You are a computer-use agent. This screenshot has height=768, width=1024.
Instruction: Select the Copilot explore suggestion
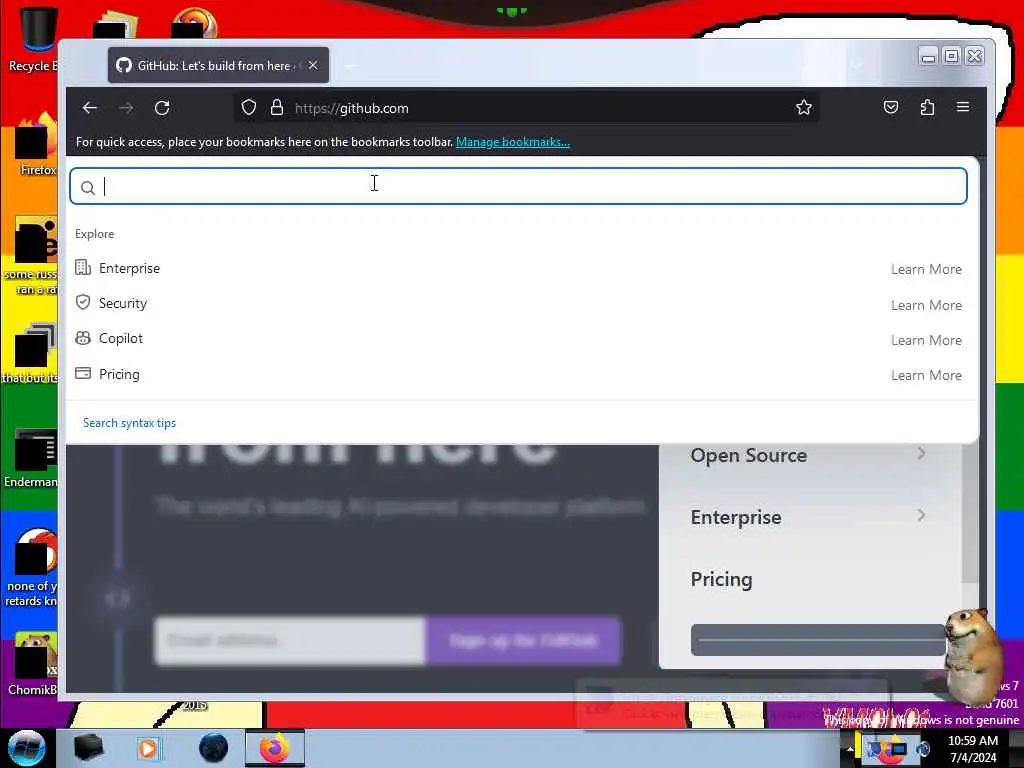[x=519, y=339]
